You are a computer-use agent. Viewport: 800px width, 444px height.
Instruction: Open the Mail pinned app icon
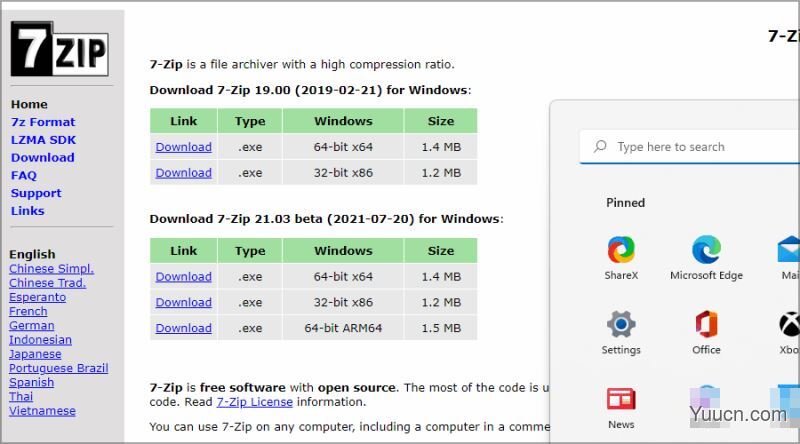pos(789,250)
